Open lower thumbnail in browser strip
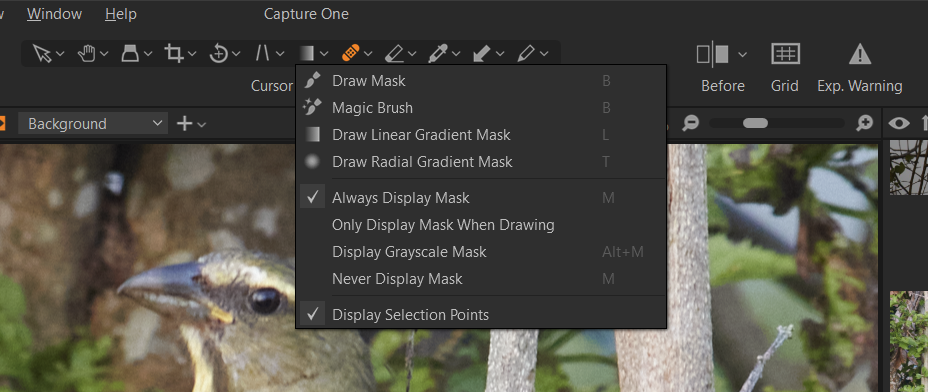 [x=908, y=341]
